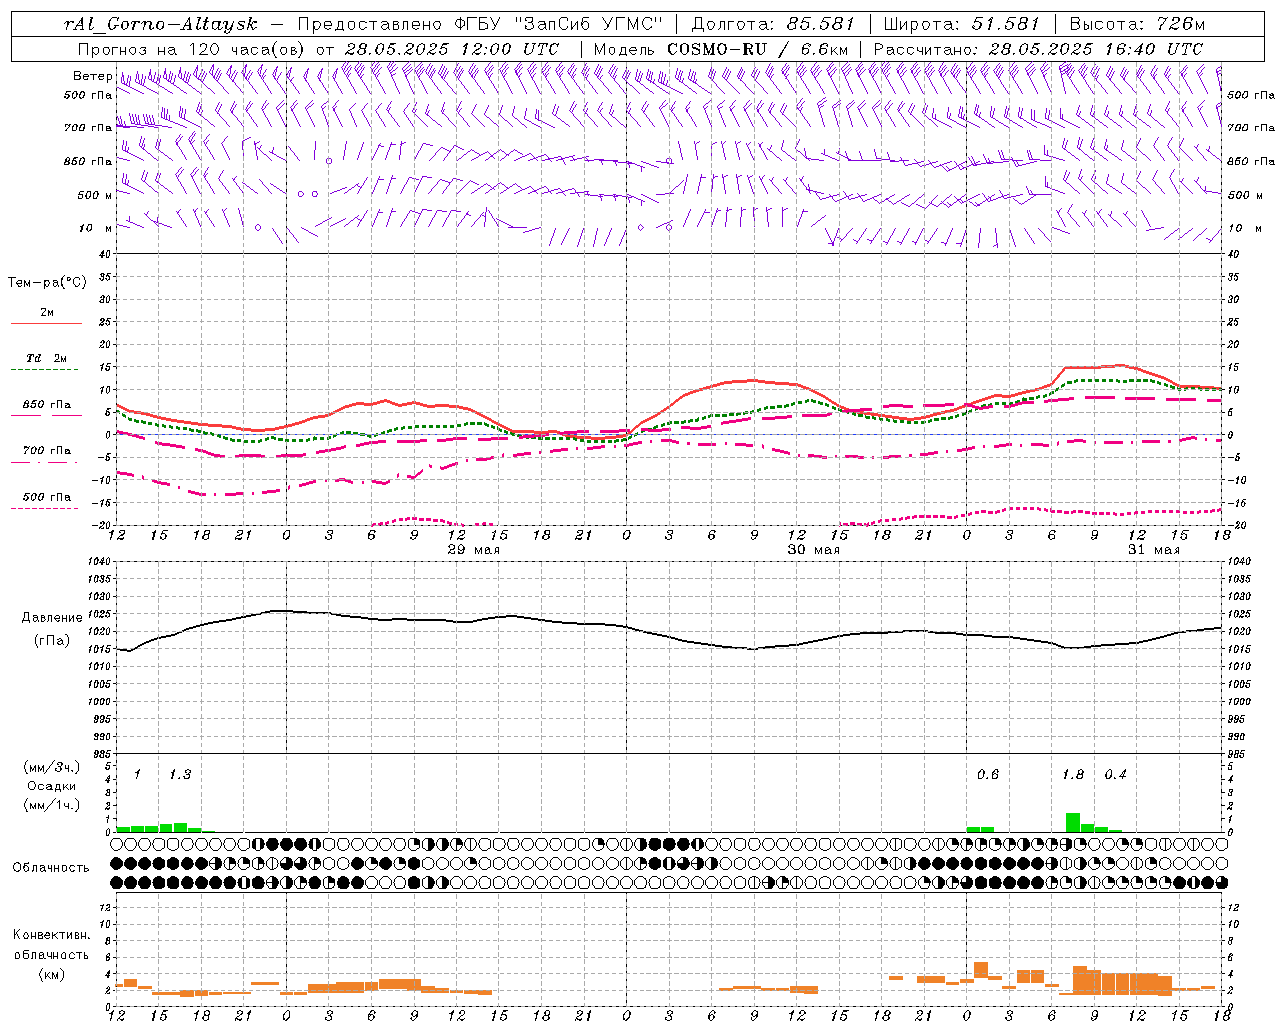This screenshot has width=1280, height=1024.
Task: Click the (мм/3ч.) precipitation unit label
Action: (51, 767)
